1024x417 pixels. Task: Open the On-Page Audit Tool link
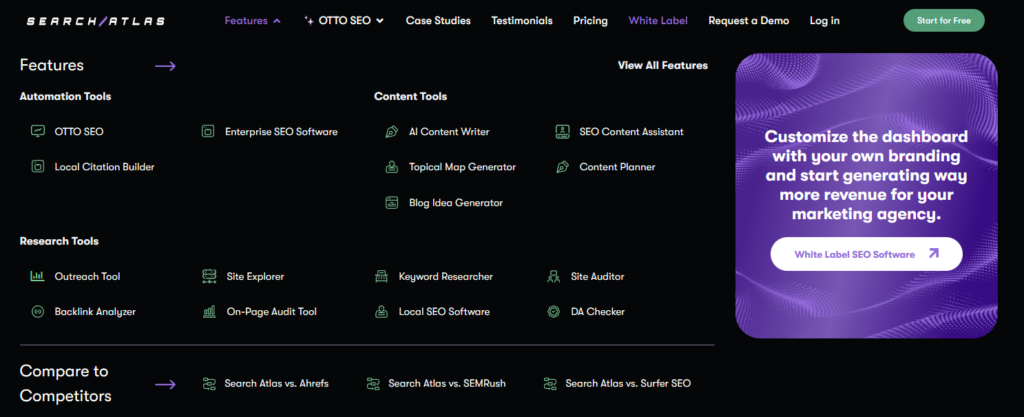coord(272,311)
